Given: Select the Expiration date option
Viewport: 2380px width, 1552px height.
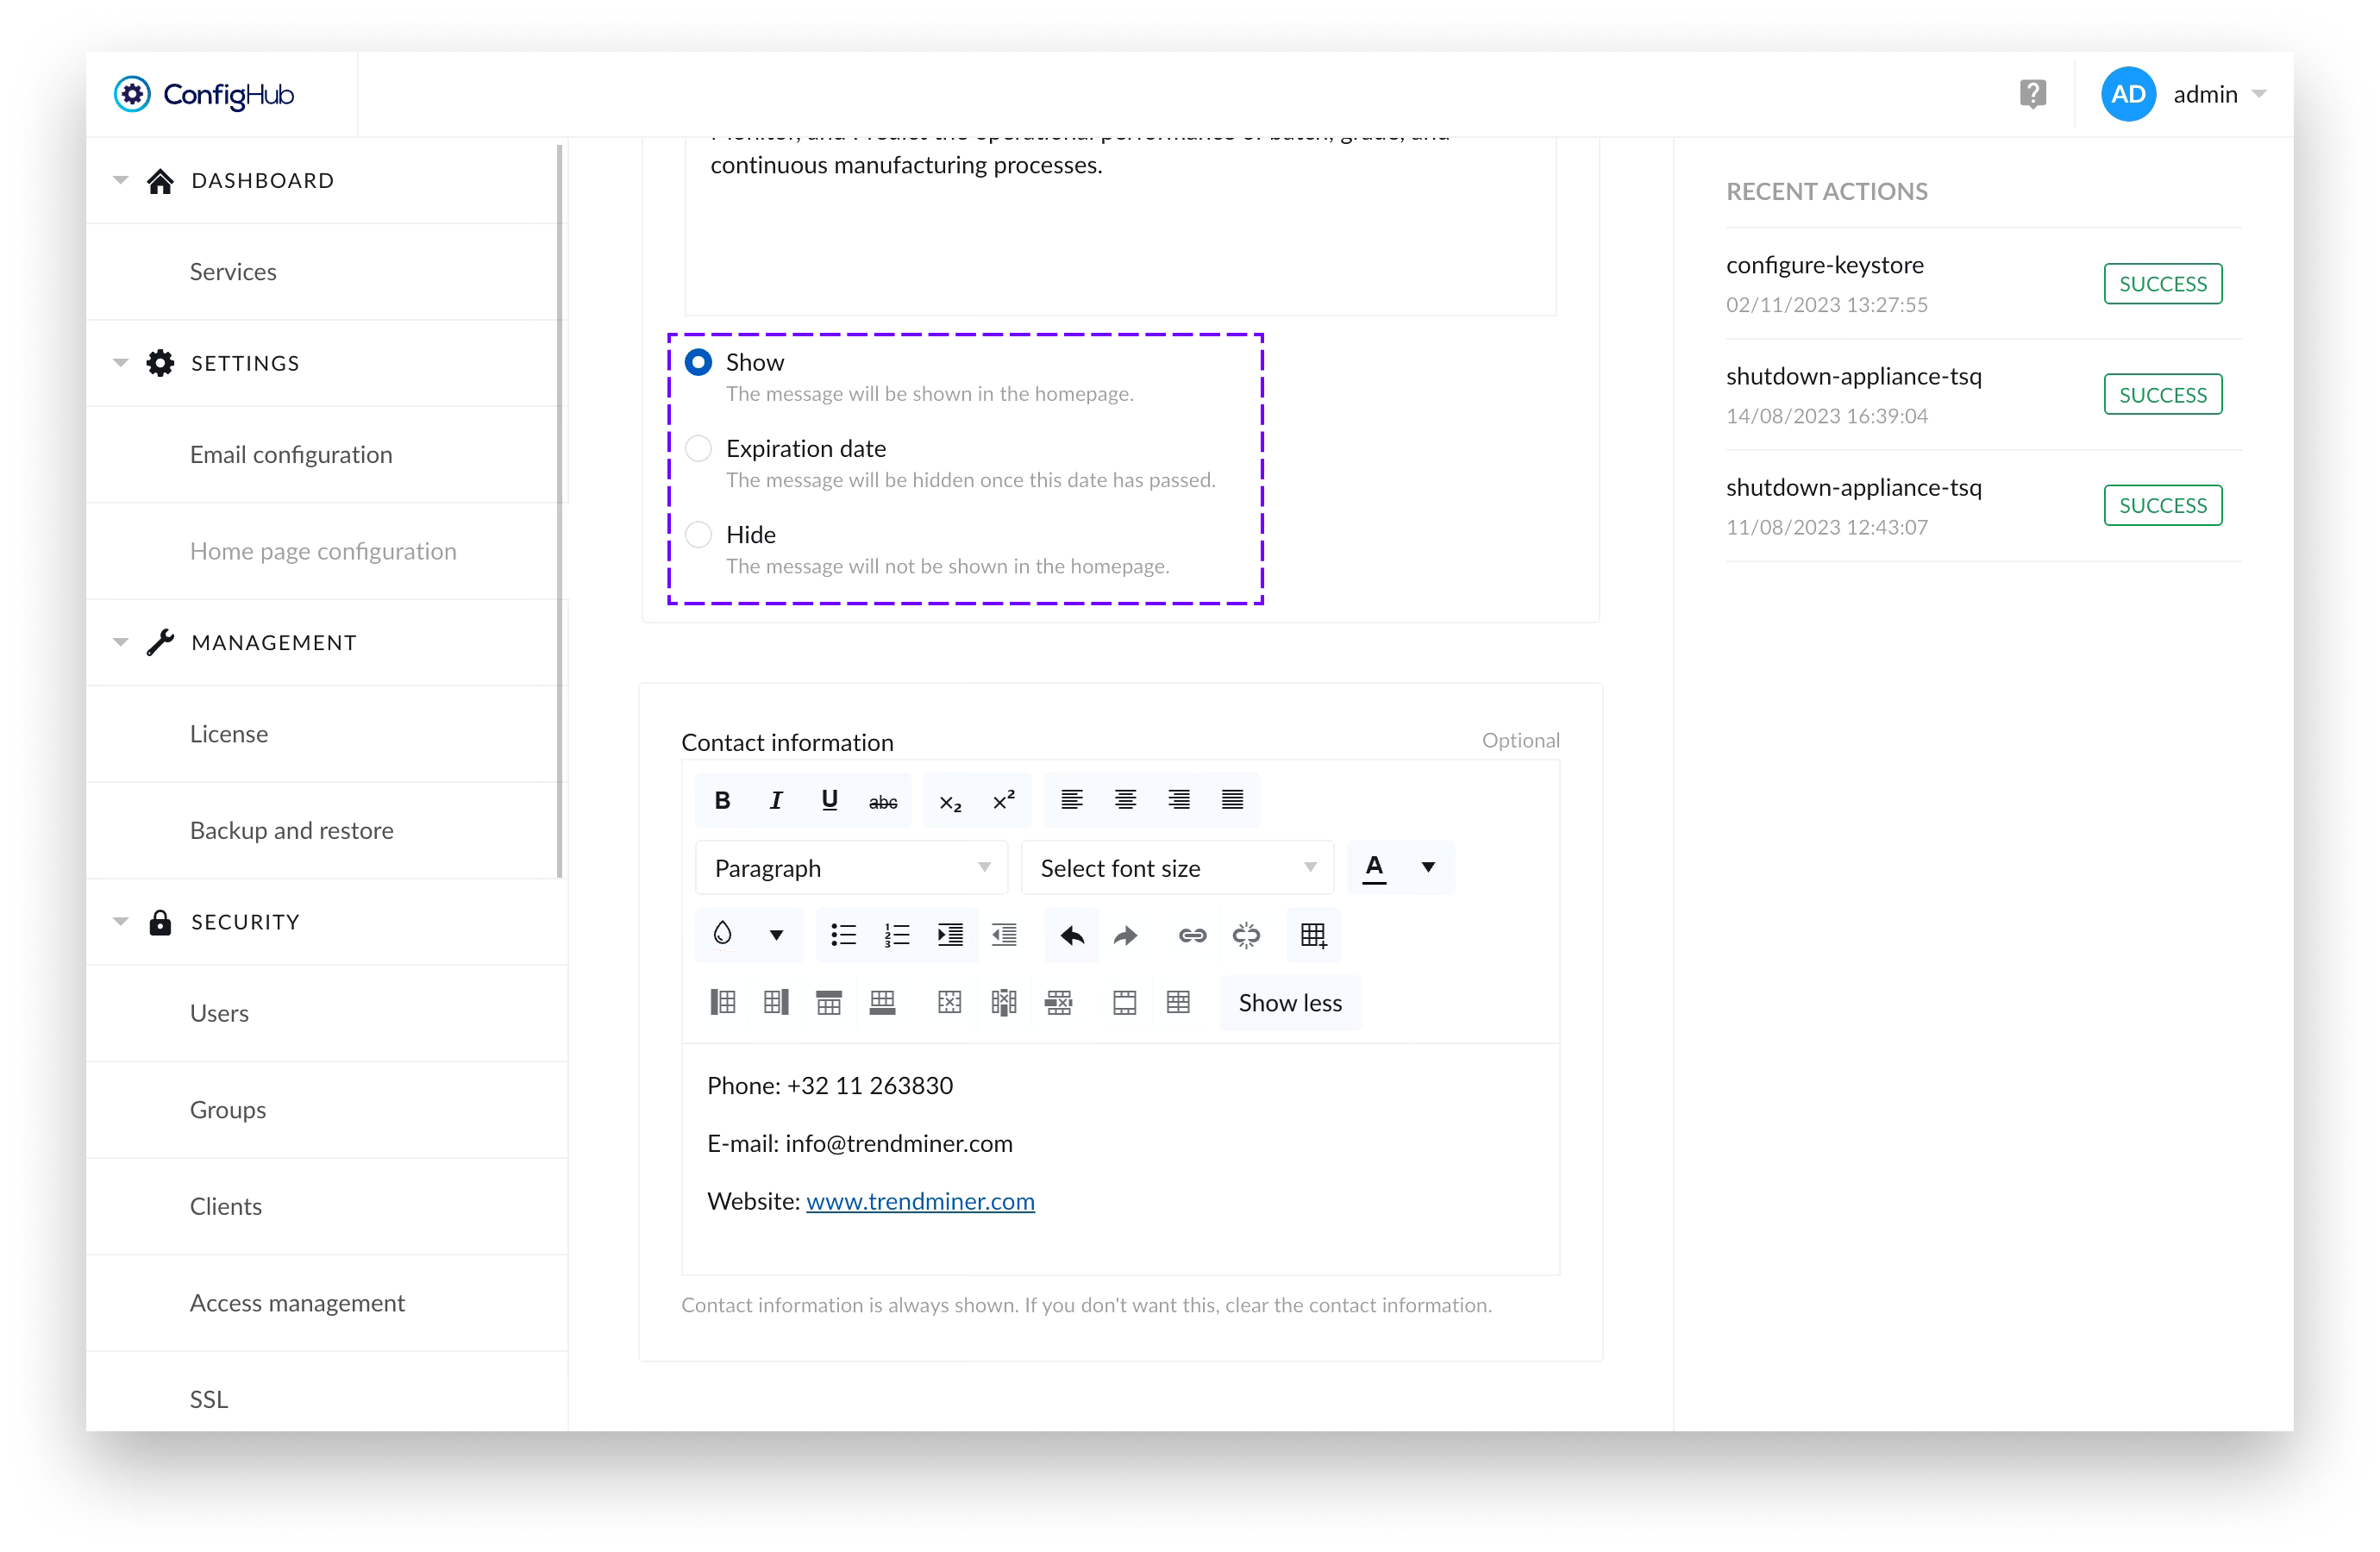Looking at the screenshot, I should pyautogui.click(x=698, y=448).
